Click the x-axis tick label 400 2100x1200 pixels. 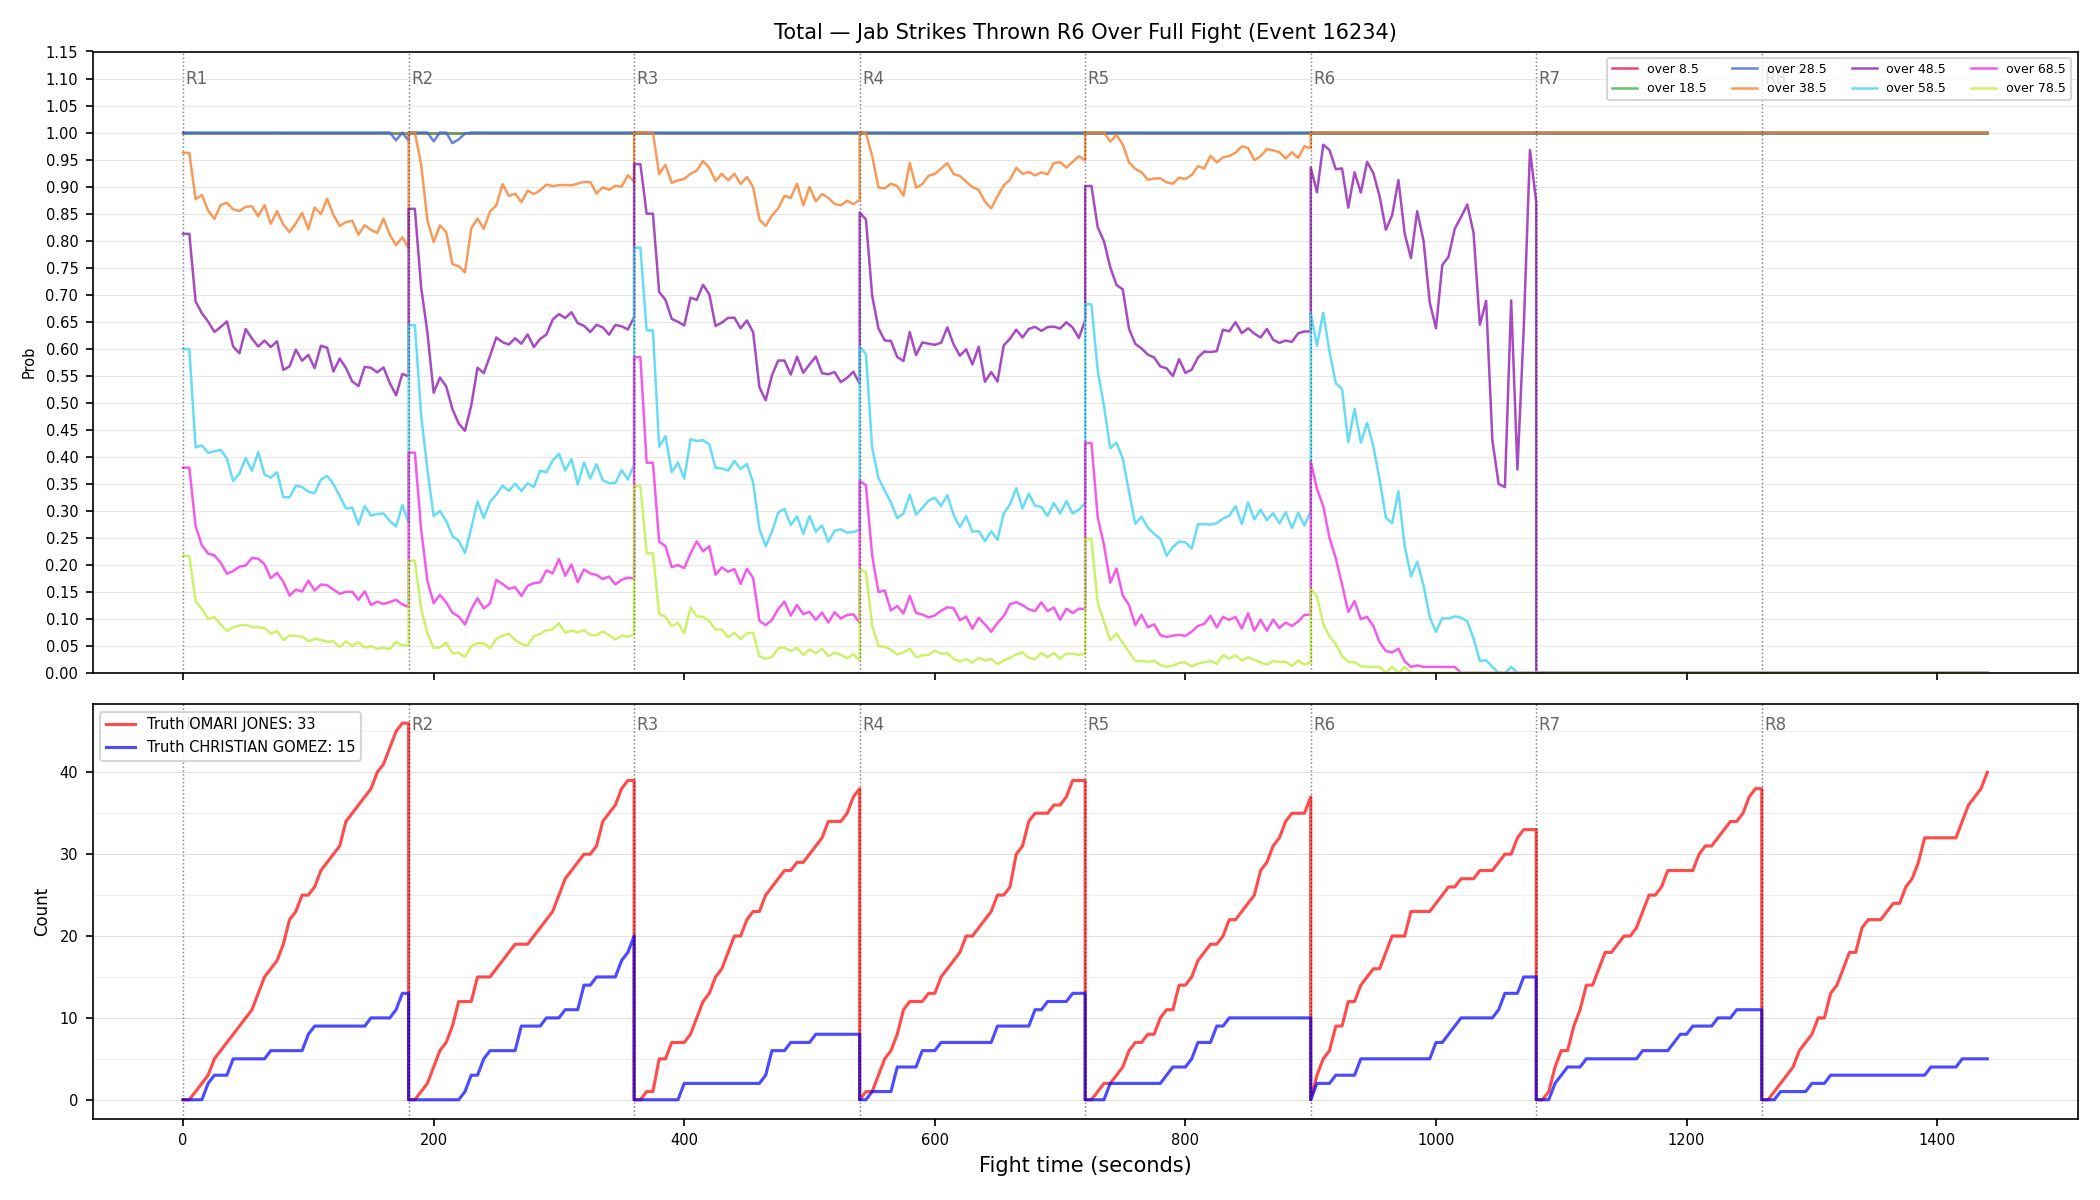click(684, 1139)
